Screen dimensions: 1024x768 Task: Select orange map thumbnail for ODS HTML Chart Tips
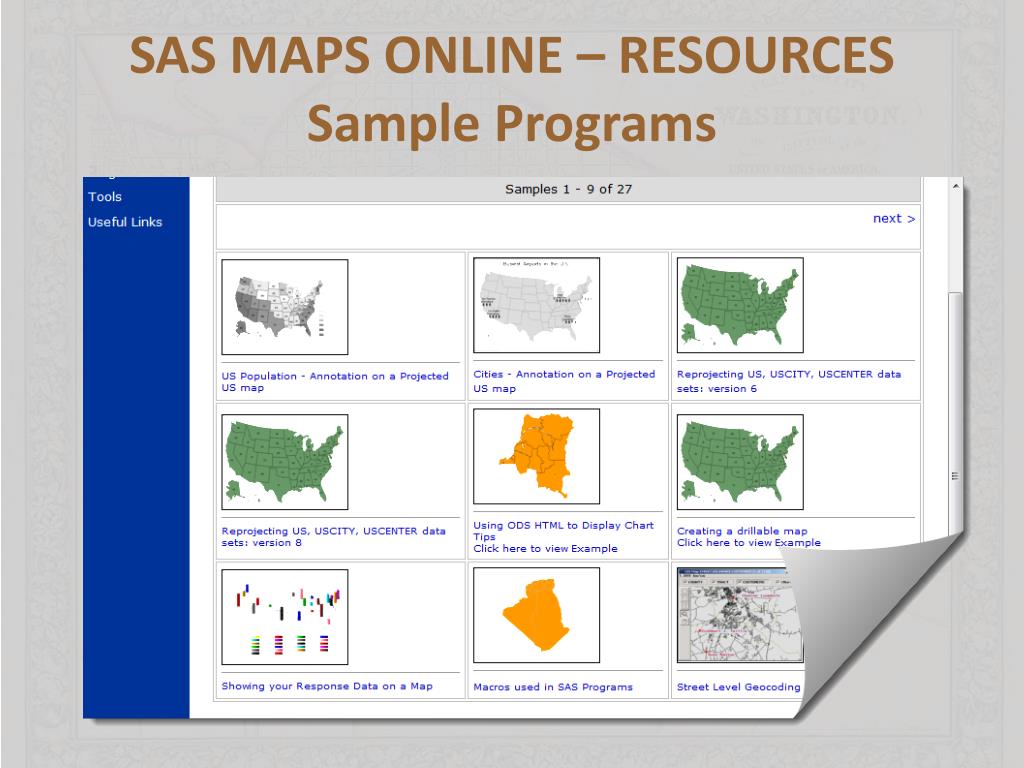click(536, 456)
